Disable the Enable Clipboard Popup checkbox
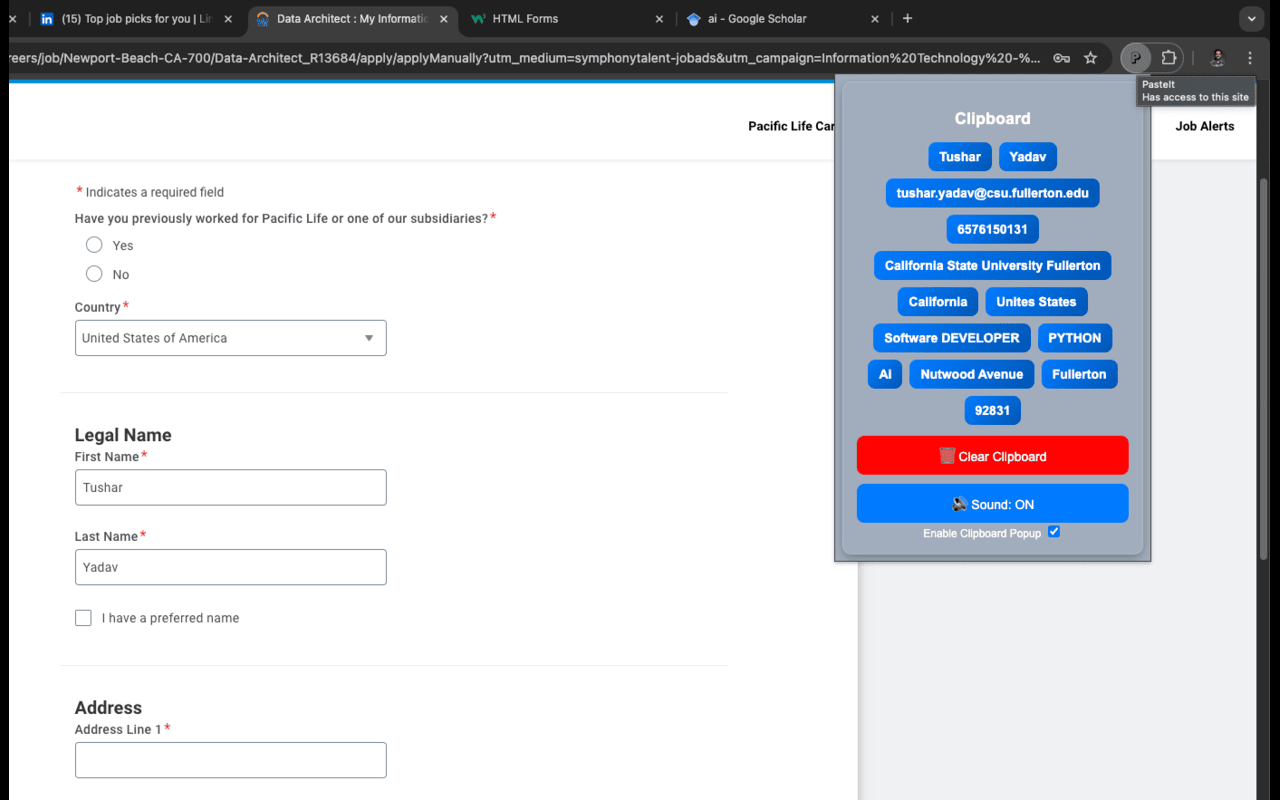Screen dimensions: 1280x800 pyautogui.click(x=1054, y=532)
